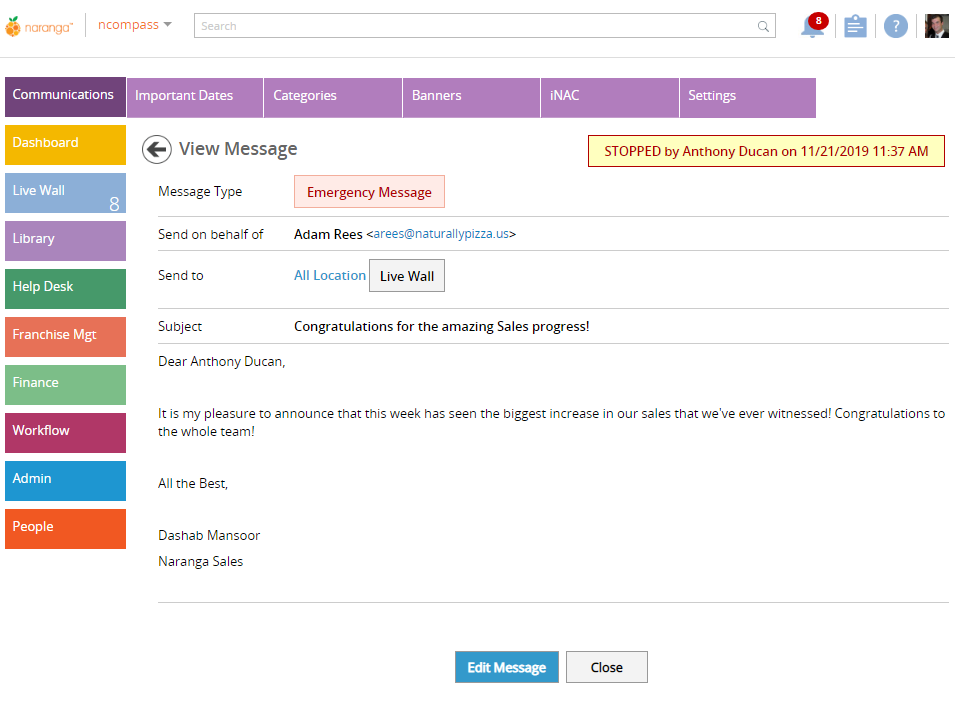Click the help question mark icon
This screenshot has height=709, width=955.
(895, 26)
